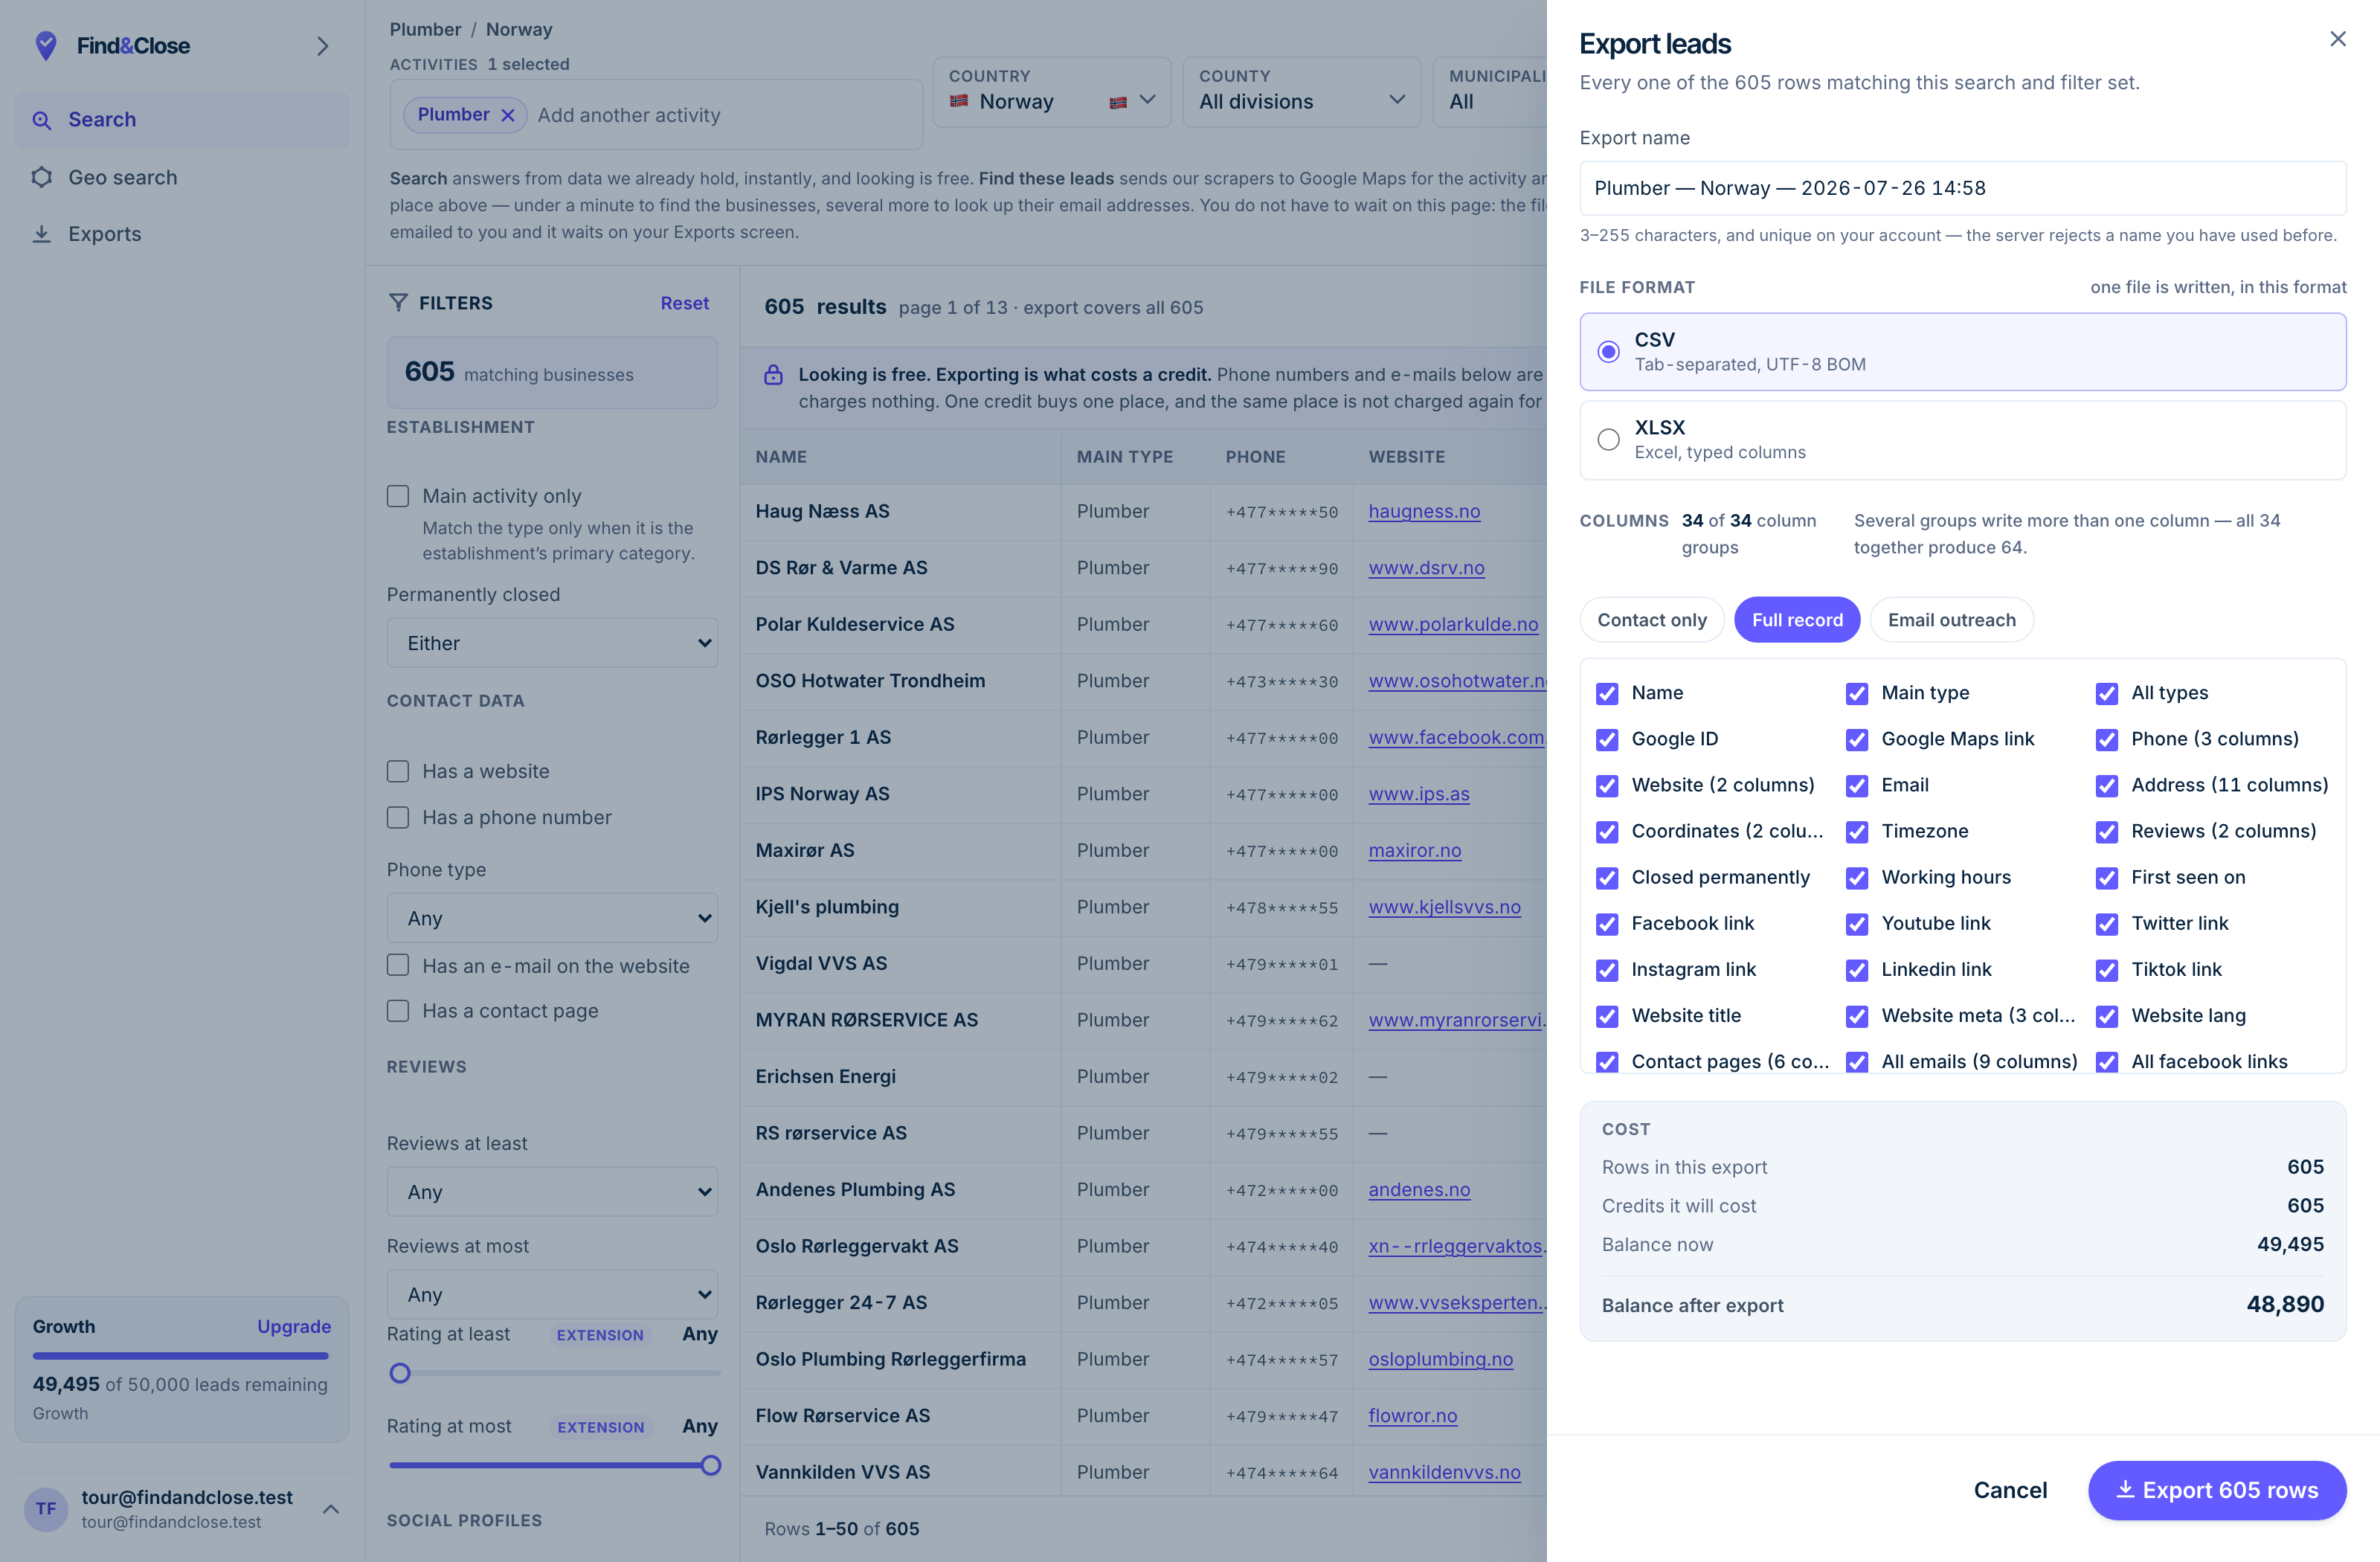Open the Reviews at most dropdown
Image resolution: width=2380 pixels, height=1562 pixels.
click(x=552, y=1294)
